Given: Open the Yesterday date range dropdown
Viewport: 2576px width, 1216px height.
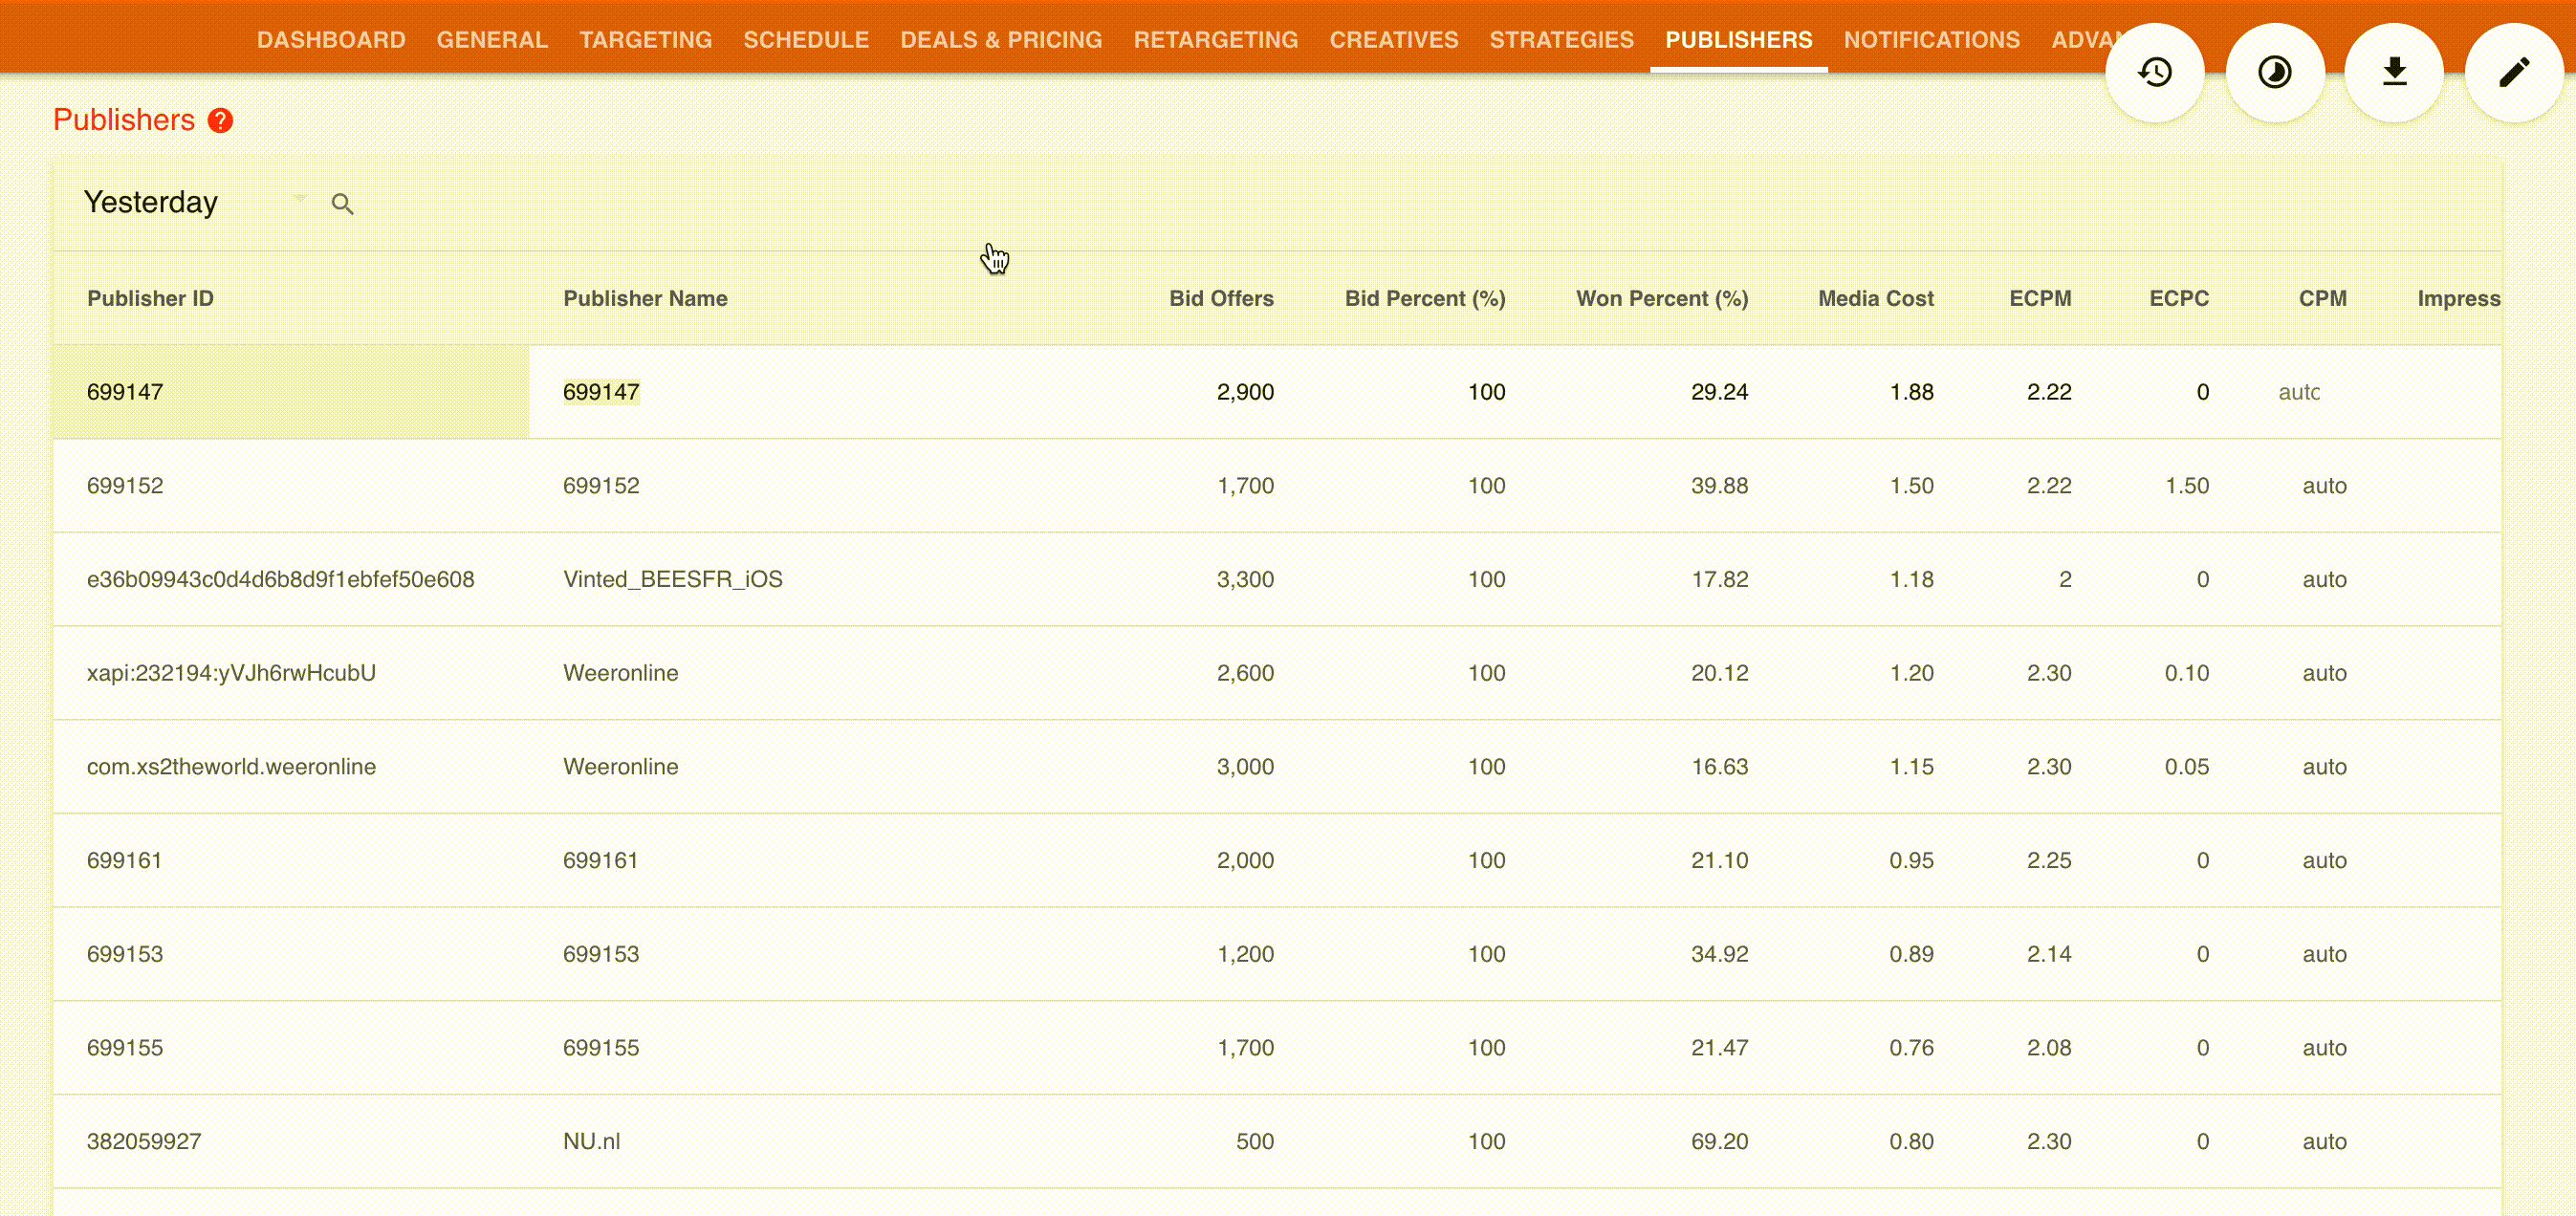Looking at the screenshot, I should 195,202.
